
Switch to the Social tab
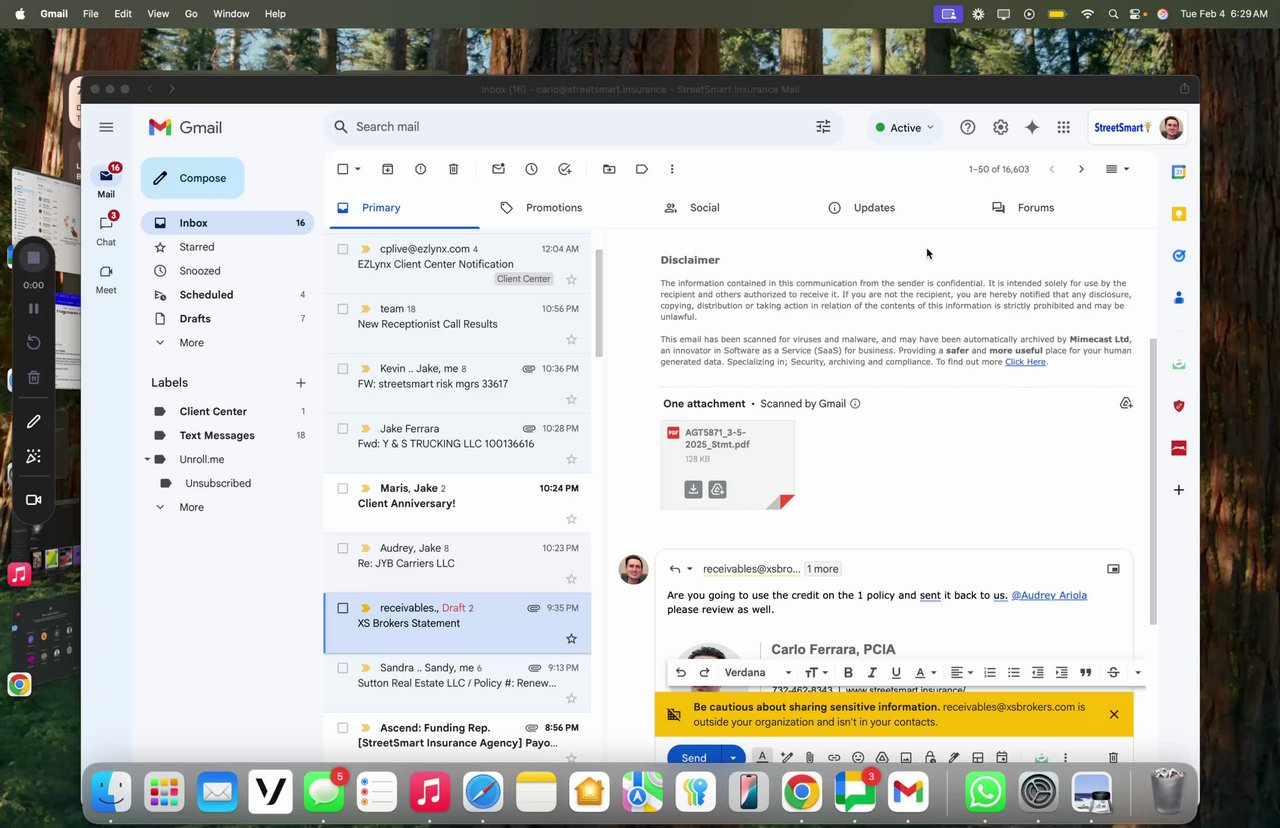click(692, 208)
